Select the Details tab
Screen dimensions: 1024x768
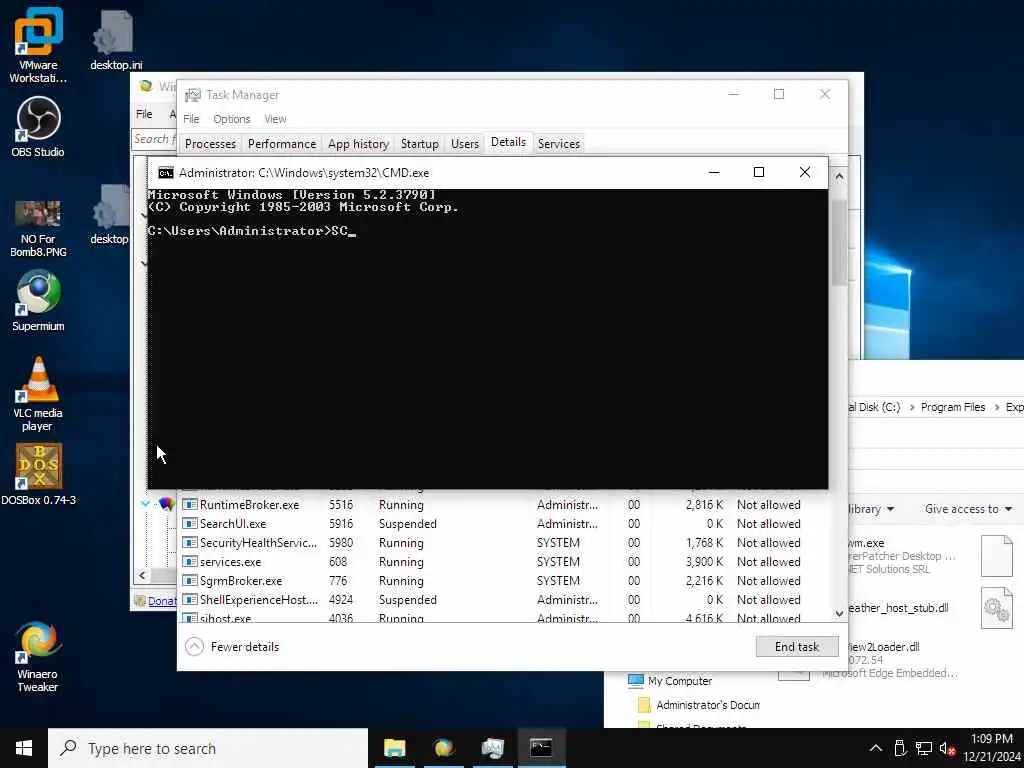point(508,142)
